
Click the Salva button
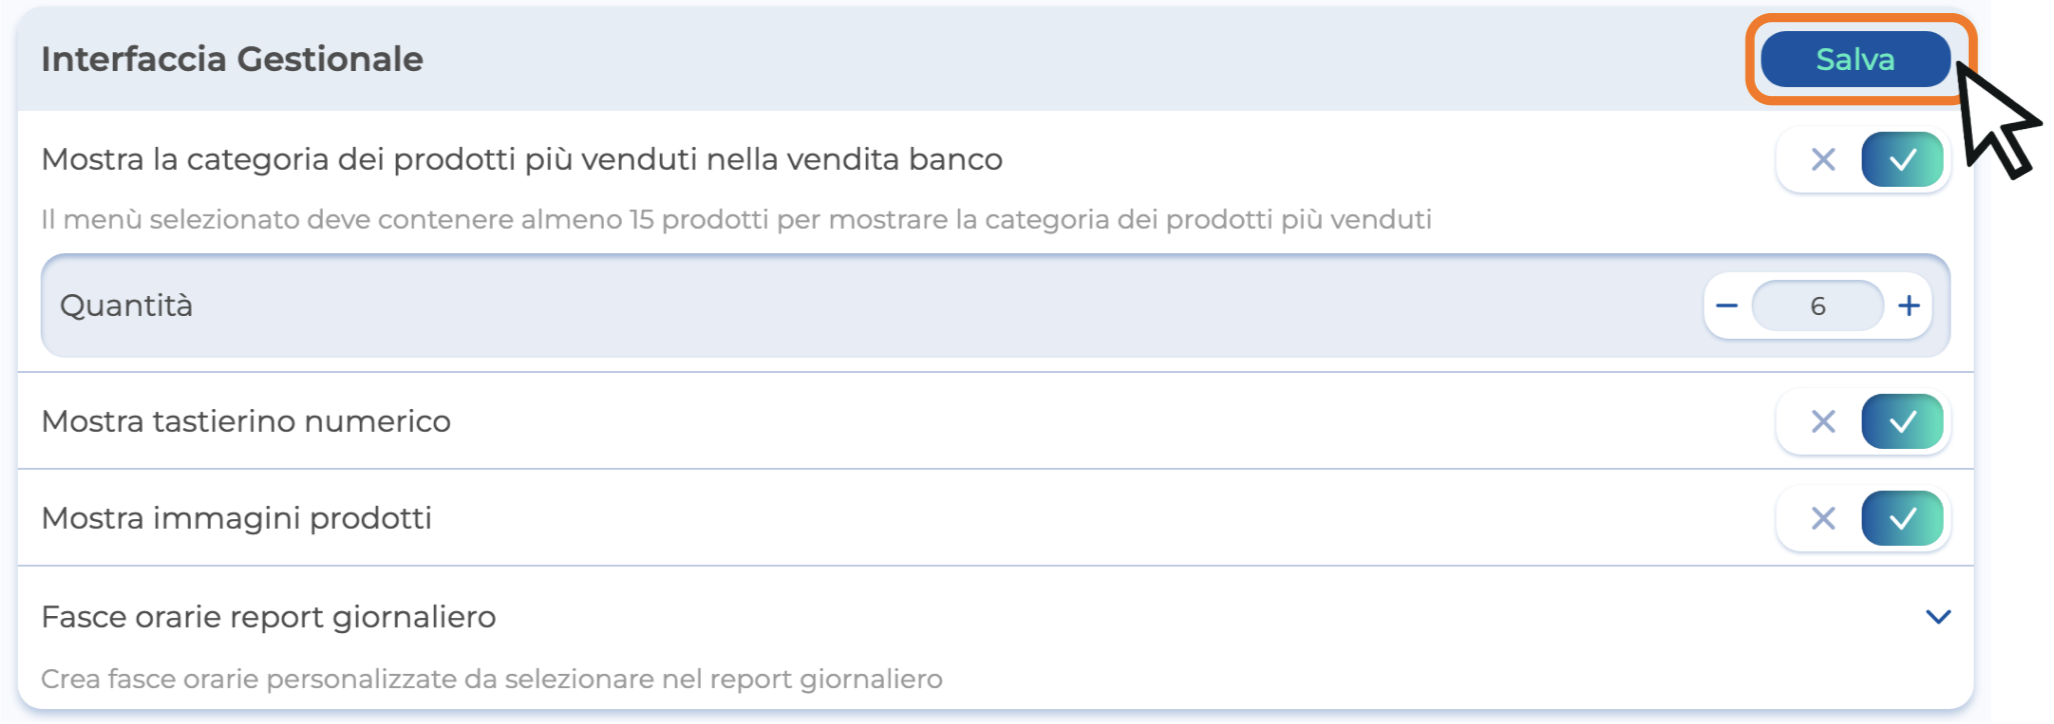[1855, 60]
